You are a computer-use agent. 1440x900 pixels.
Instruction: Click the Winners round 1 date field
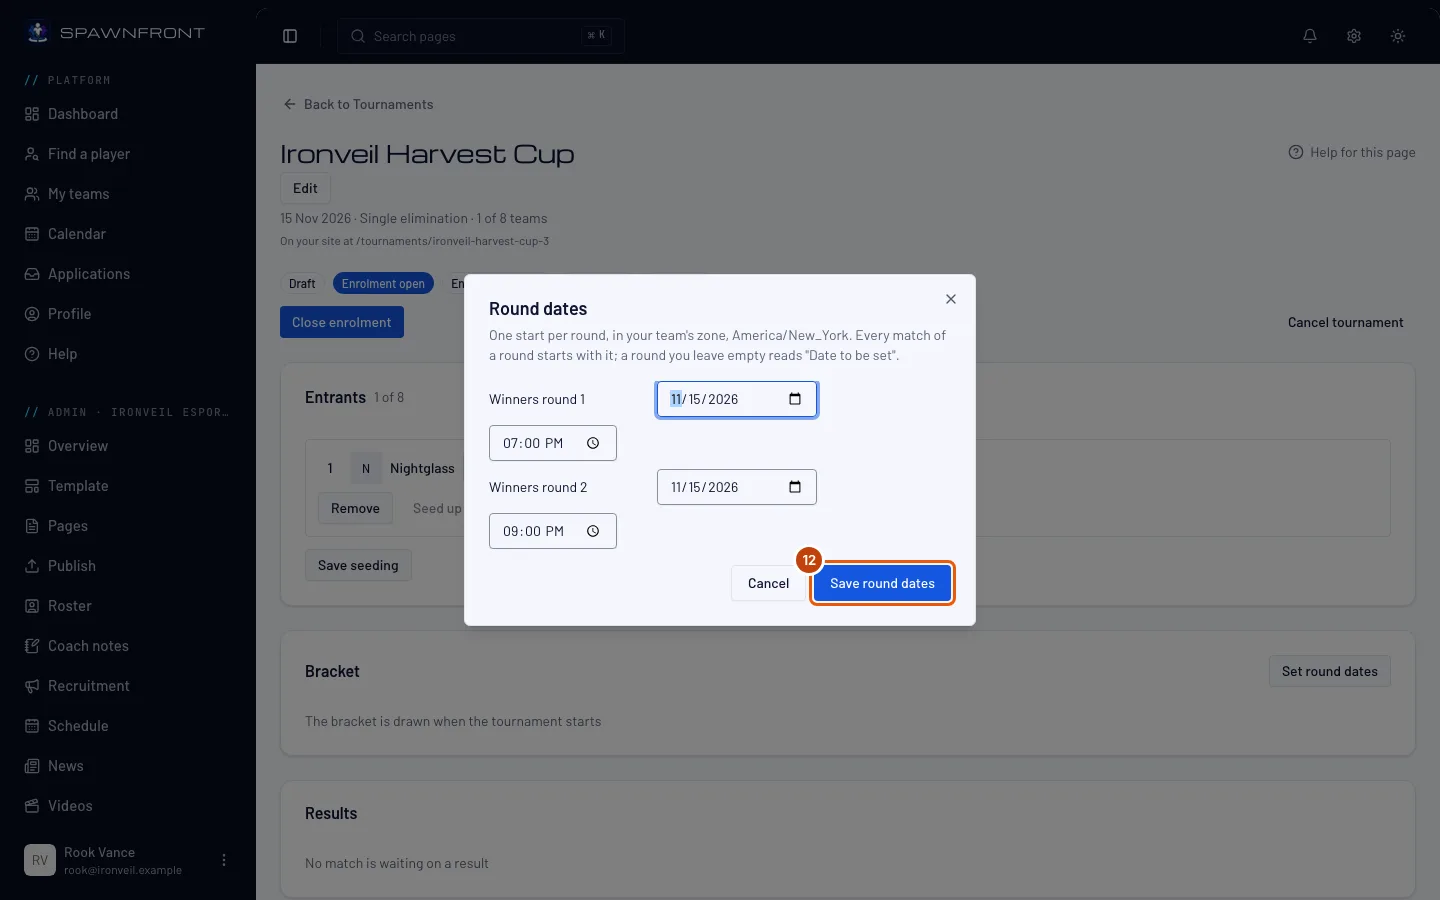(x=737, y=399)
